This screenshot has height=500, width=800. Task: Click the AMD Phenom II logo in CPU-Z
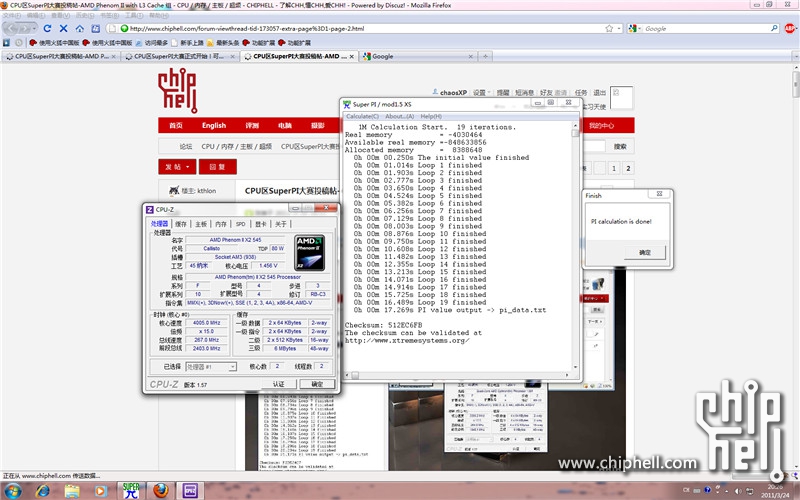[309, 252]
